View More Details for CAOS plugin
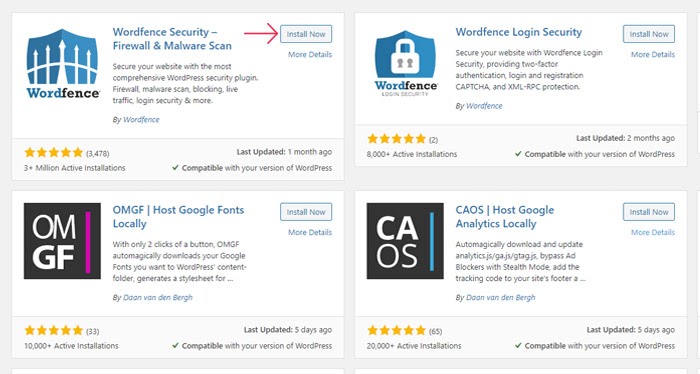The image size is (700, 374). 653,233
